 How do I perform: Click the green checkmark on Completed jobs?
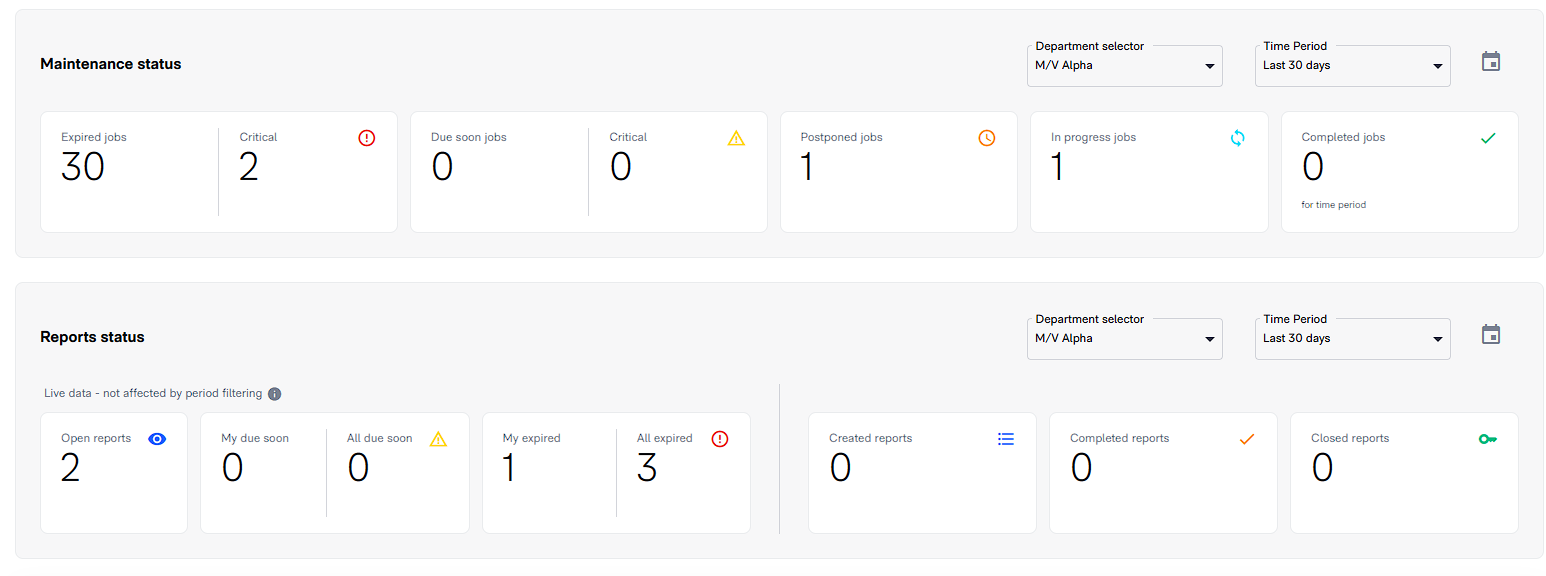[1487, 138]
